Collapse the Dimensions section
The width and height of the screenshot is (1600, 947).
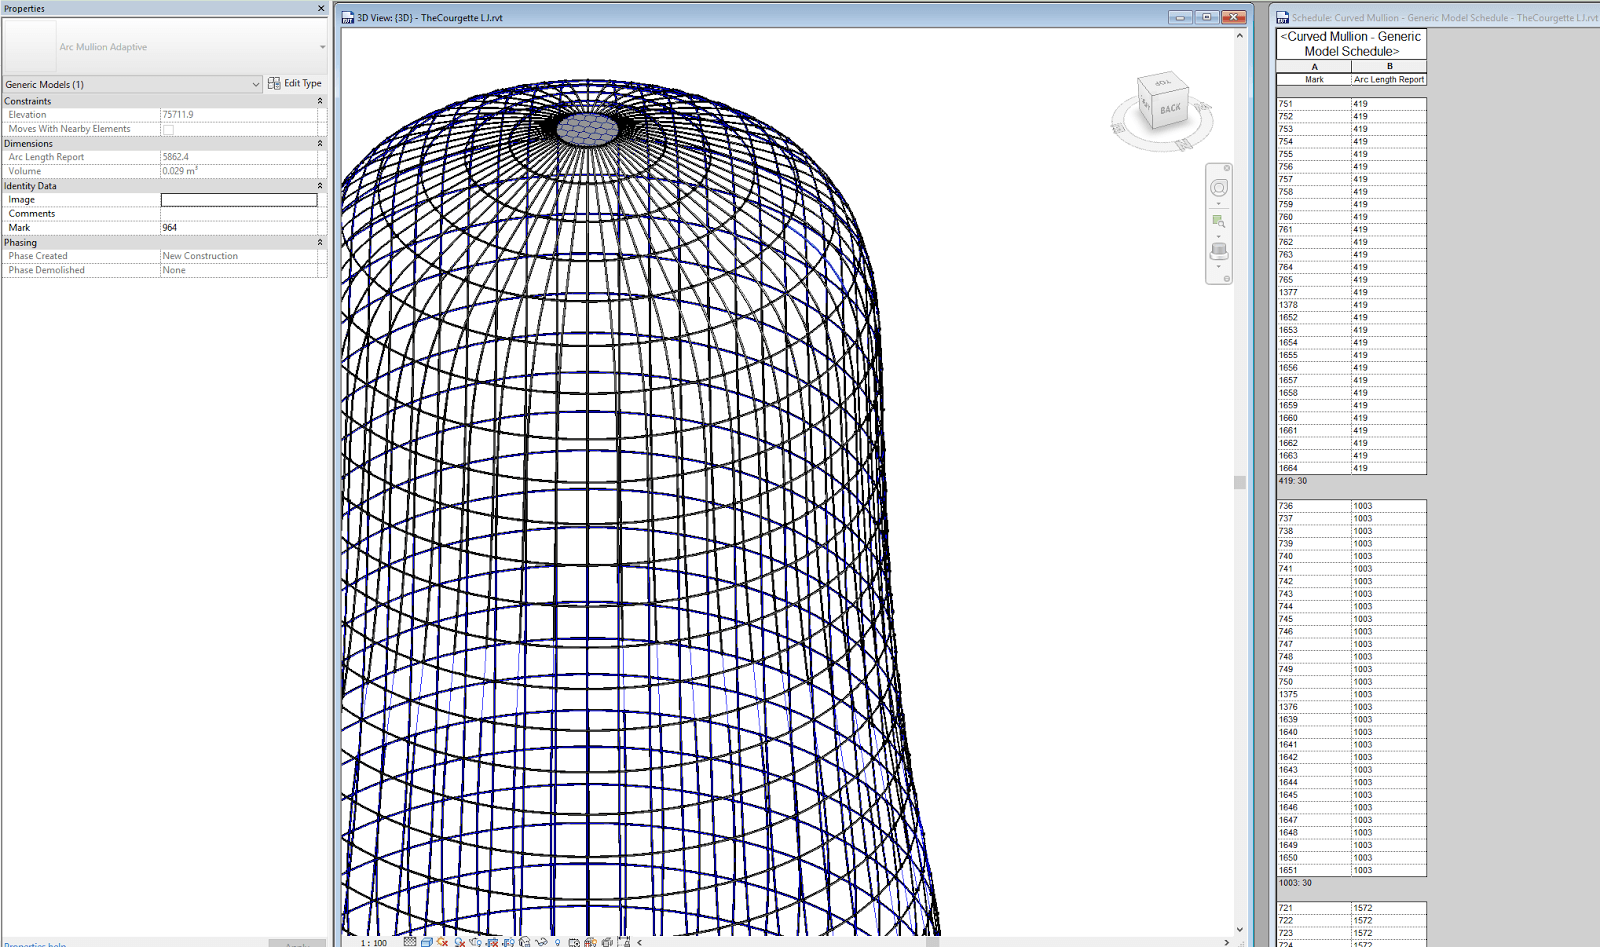coord(320,143)
